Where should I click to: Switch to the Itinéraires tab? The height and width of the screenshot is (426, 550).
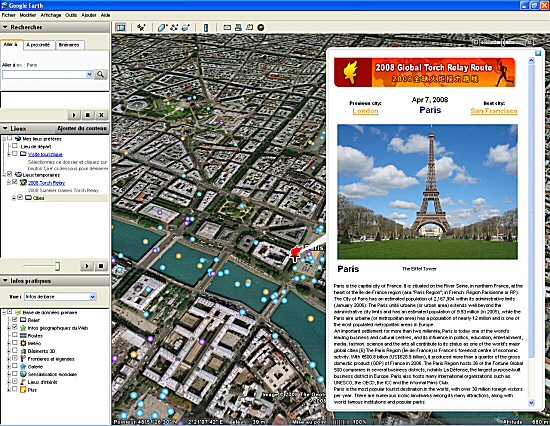coord(69,45)
